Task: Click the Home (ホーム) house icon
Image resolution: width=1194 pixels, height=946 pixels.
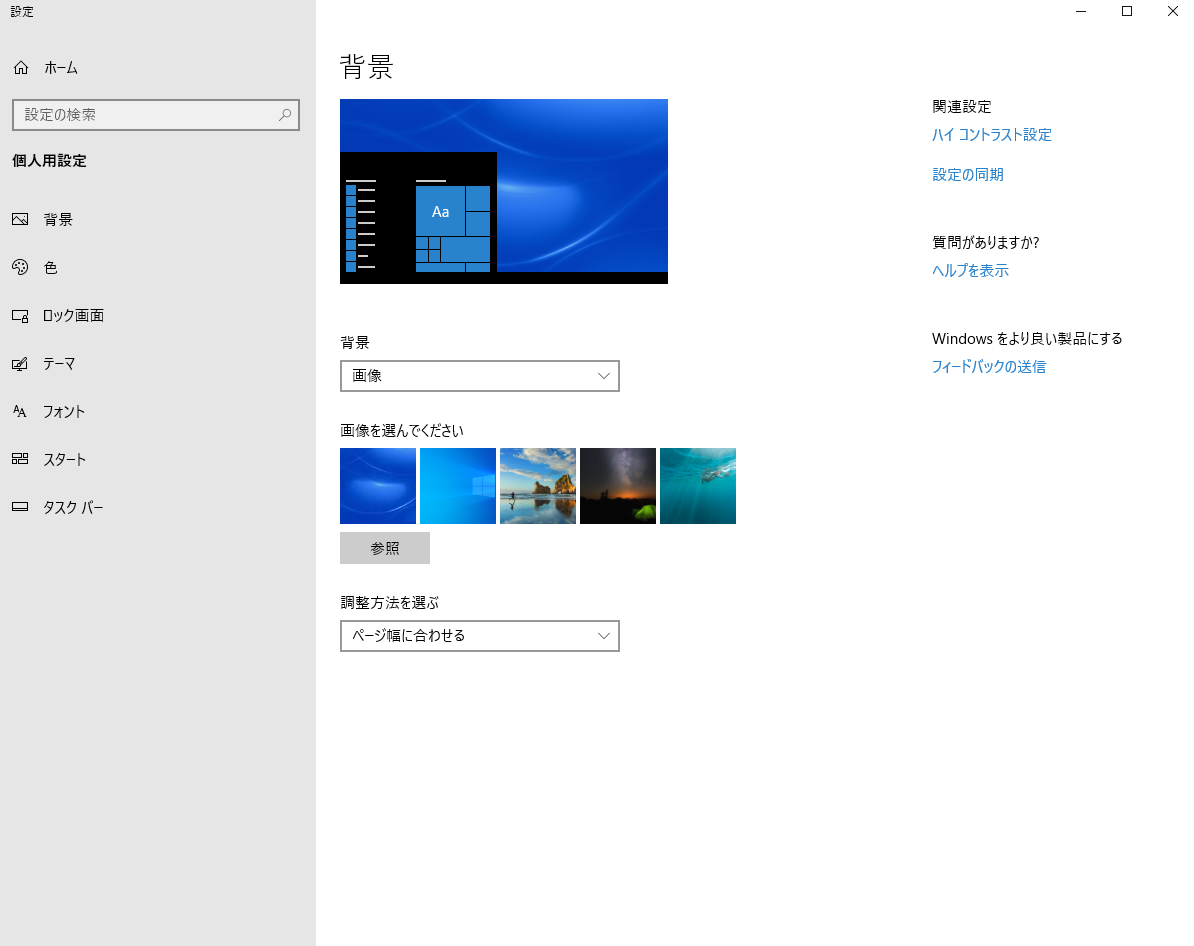Action: pos(20,68)
